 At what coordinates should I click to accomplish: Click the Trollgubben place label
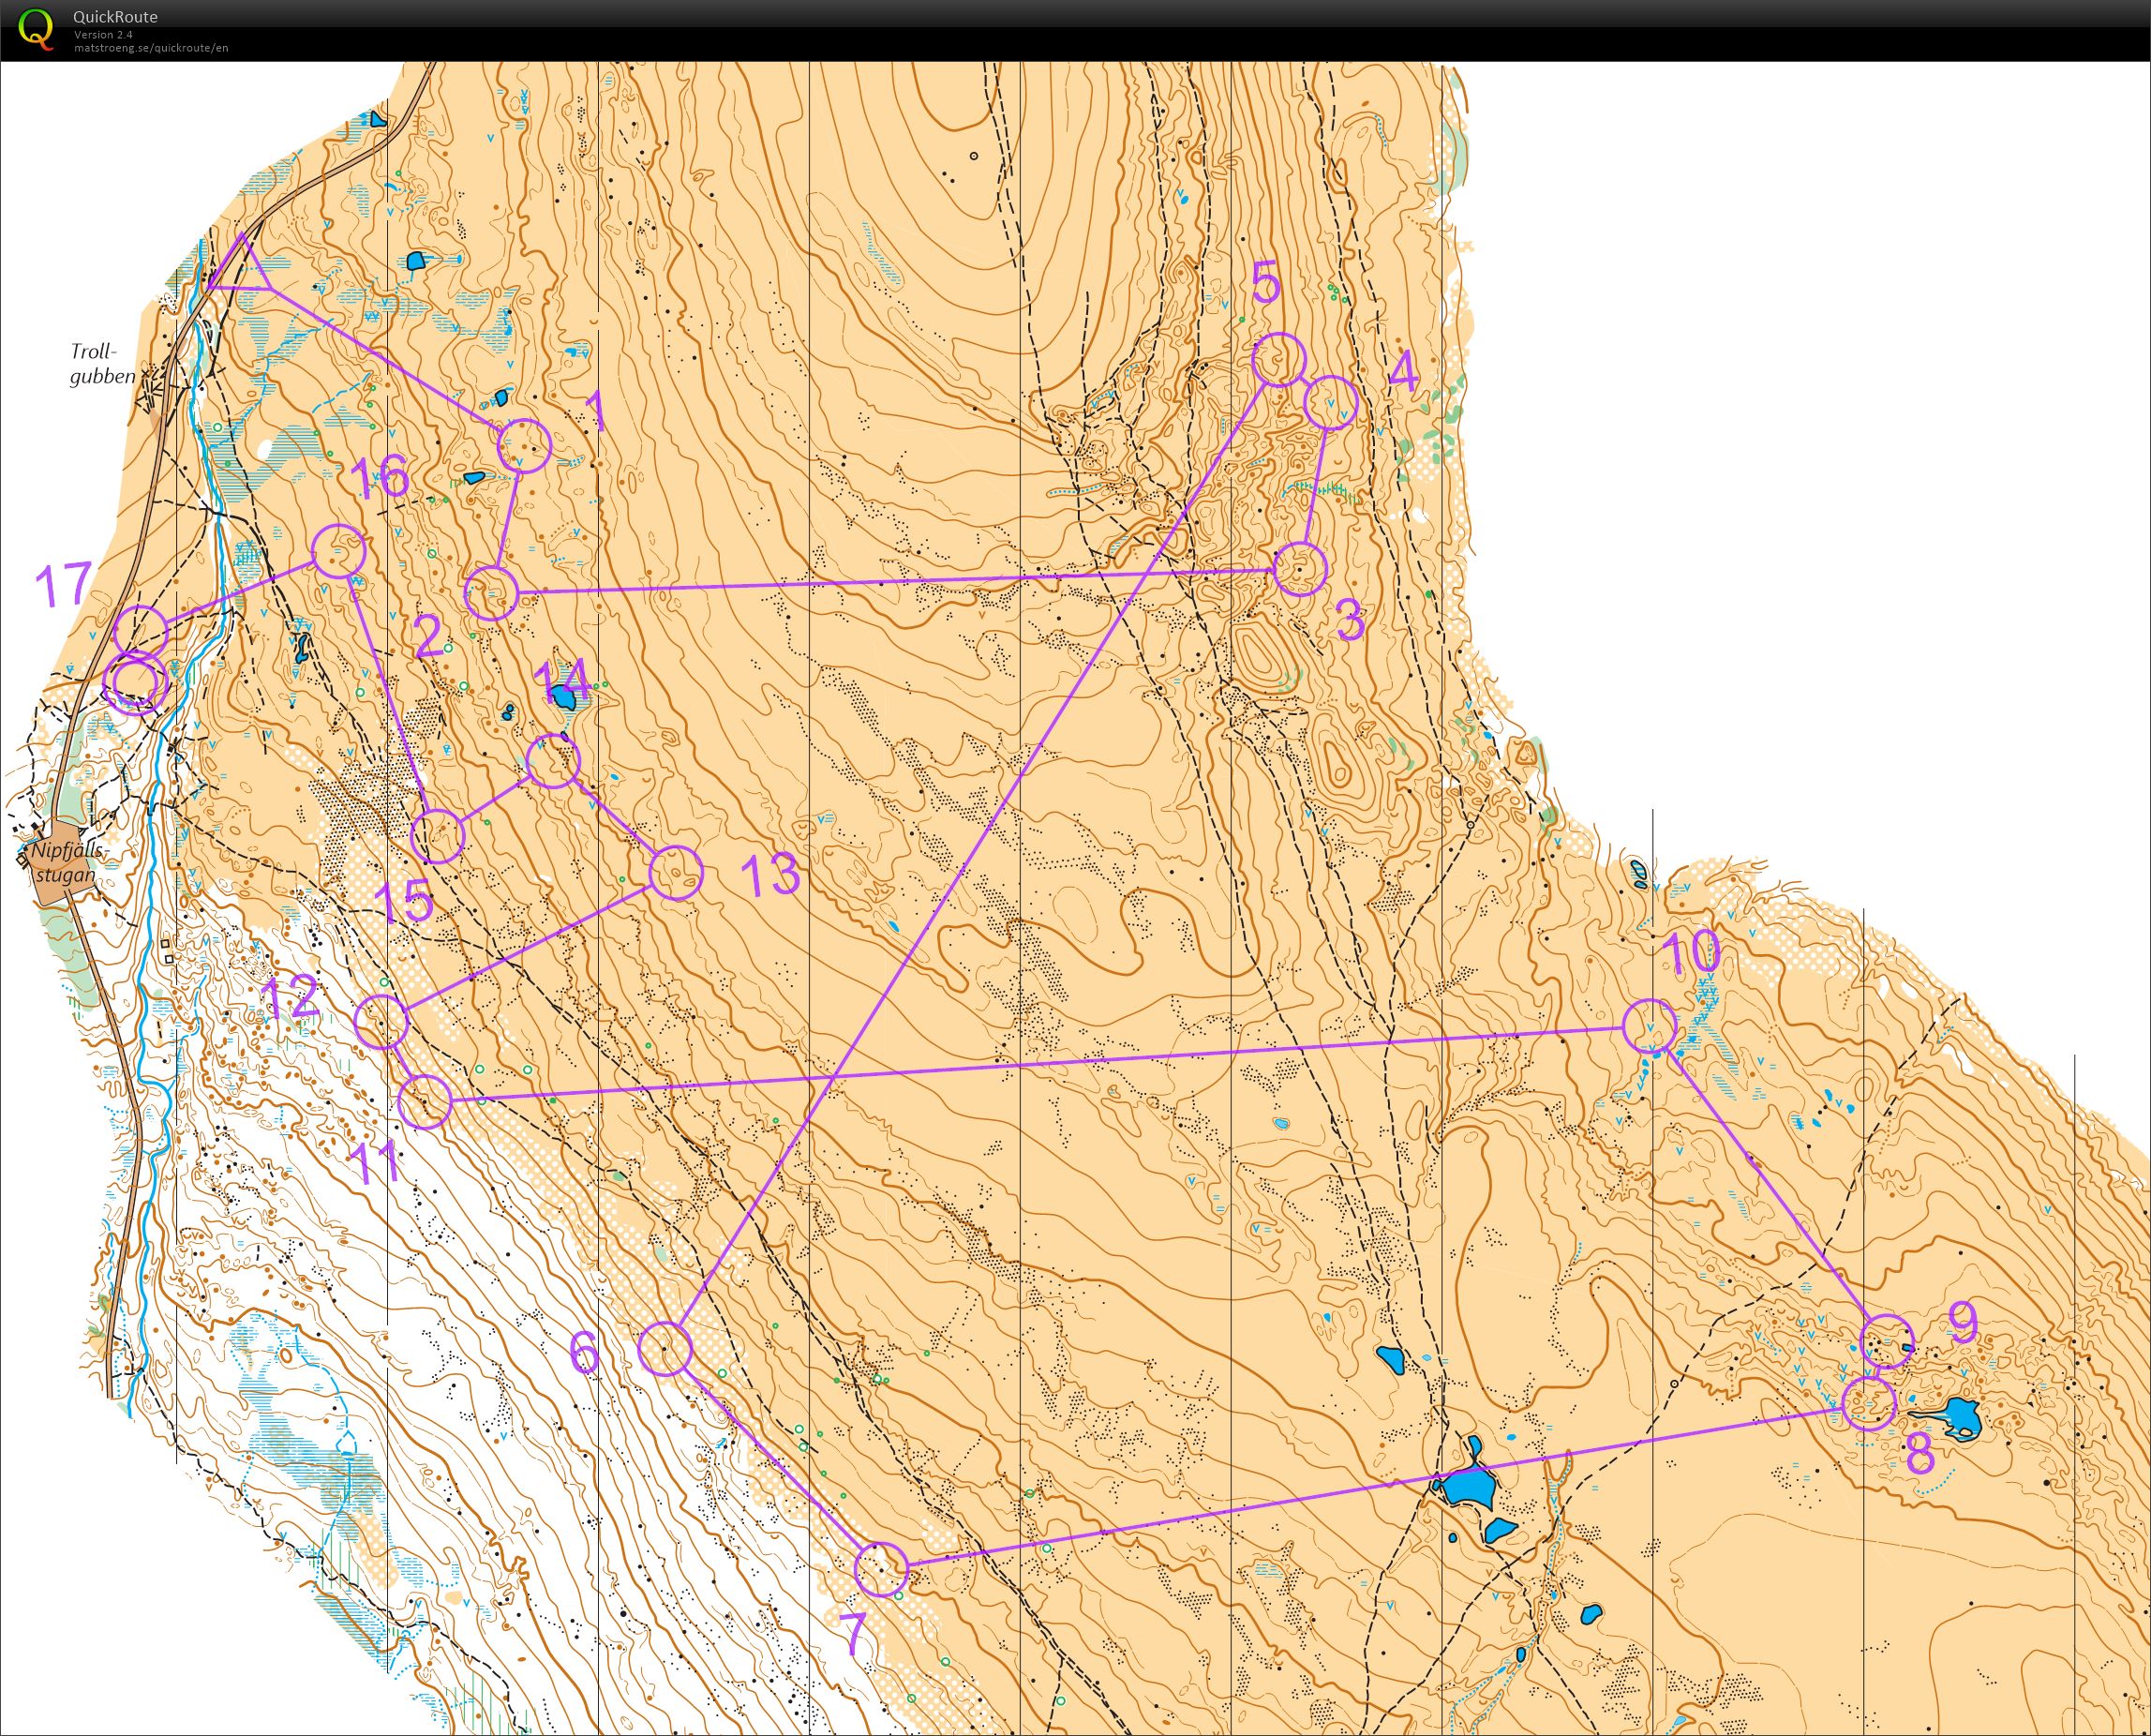point(101,364)
